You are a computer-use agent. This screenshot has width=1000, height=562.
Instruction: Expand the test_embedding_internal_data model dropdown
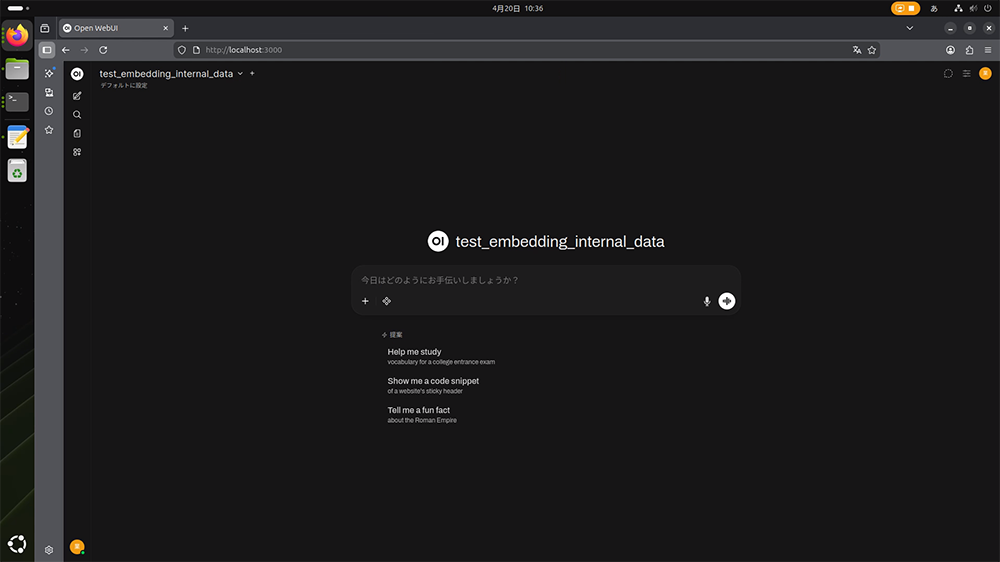(x=172, y=73)
